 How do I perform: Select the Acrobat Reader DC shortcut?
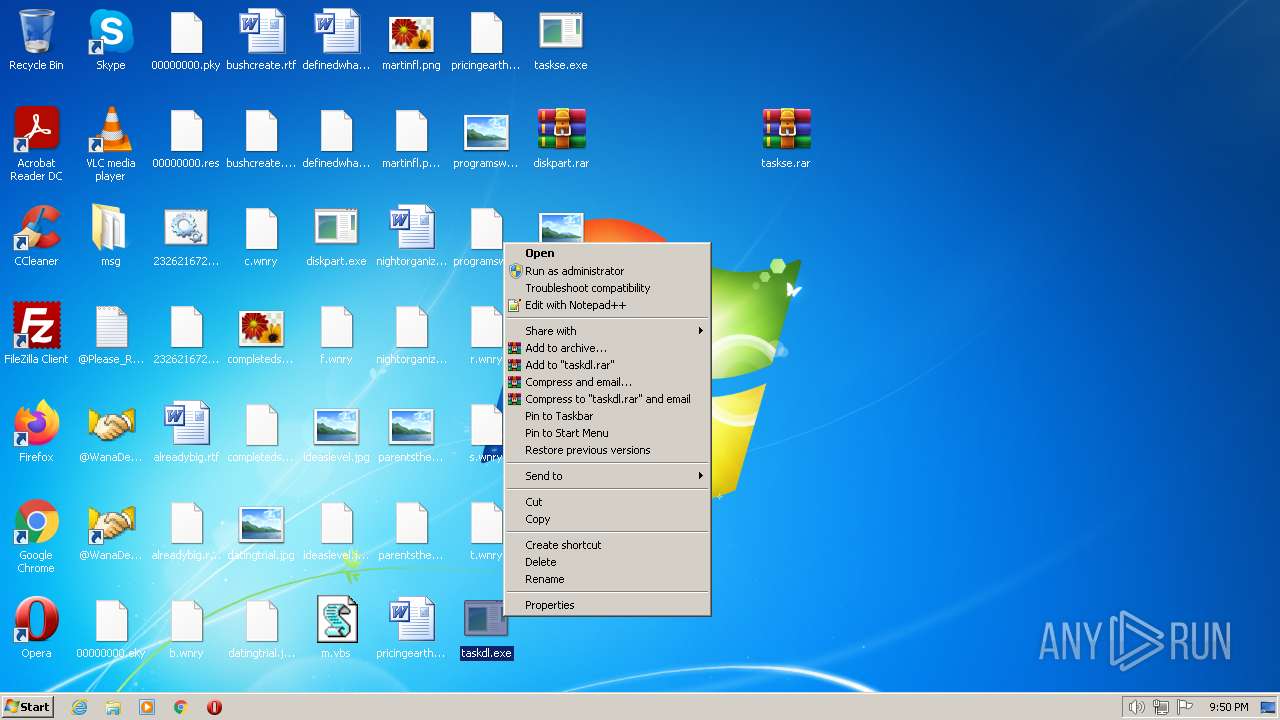(x=36, y=144)
